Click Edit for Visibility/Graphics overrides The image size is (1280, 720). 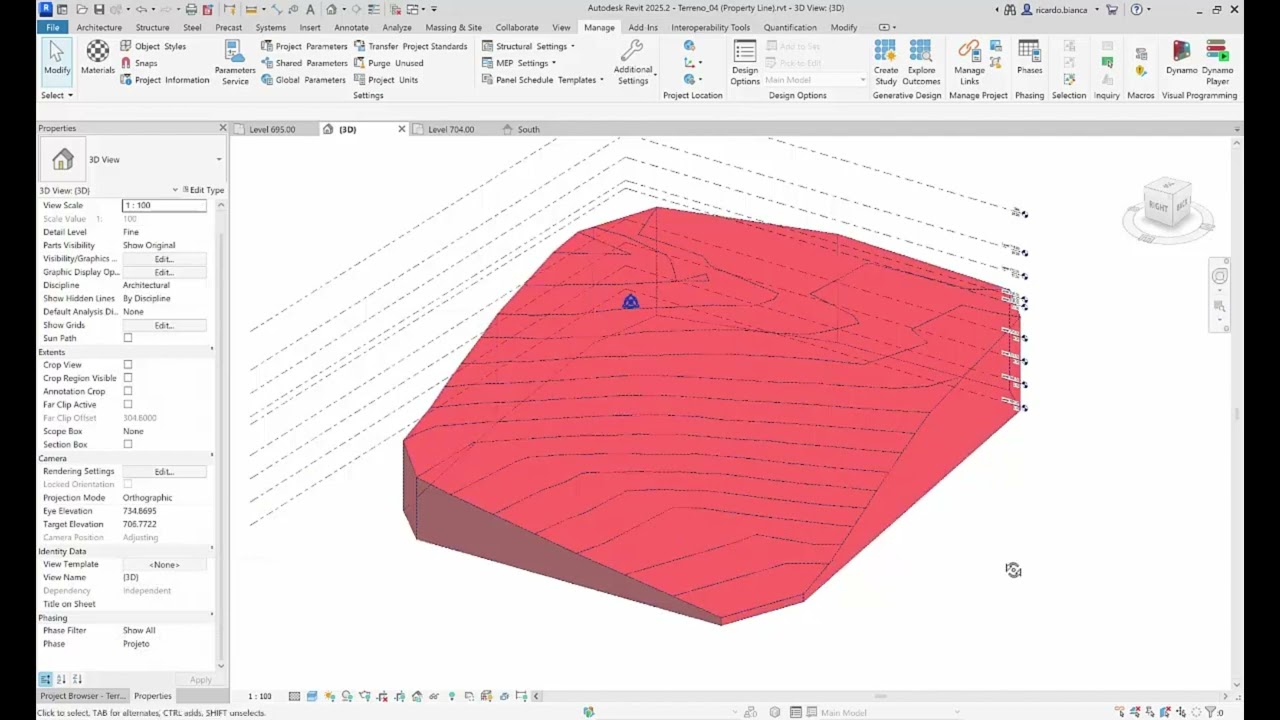coord(164,259)
